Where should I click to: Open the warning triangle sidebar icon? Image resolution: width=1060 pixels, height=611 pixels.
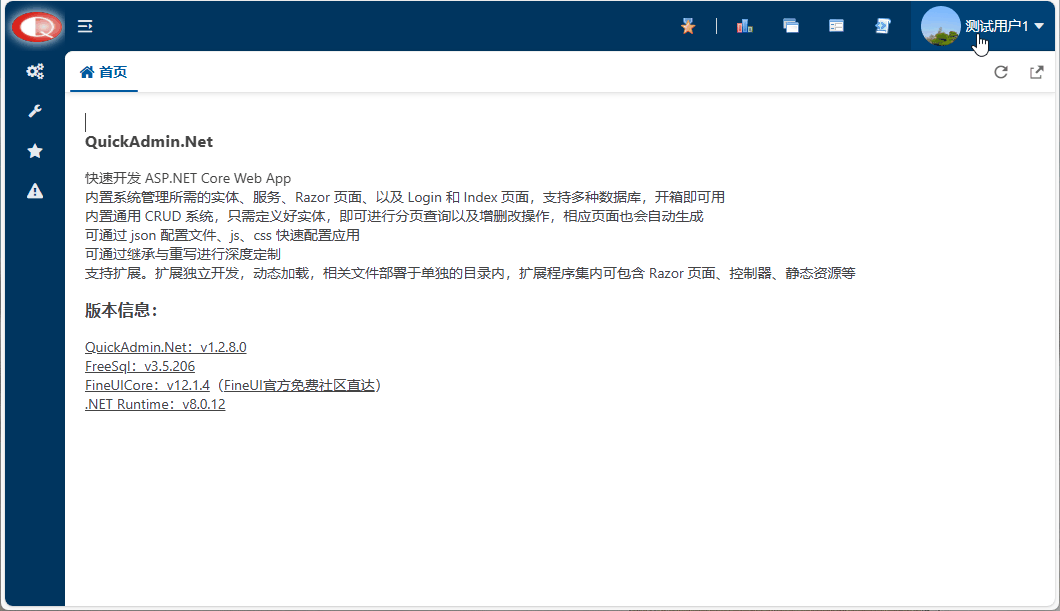(x=35, y=191)
